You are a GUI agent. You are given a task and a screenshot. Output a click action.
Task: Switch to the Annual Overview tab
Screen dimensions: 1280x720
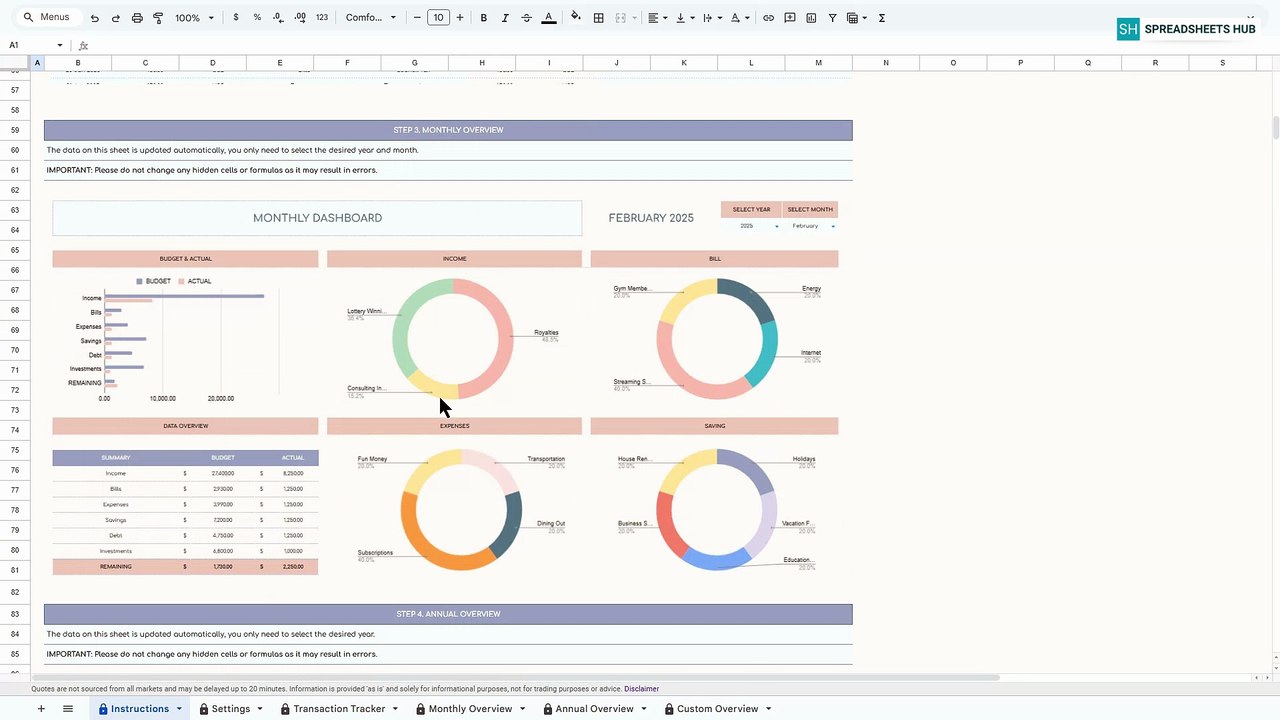pos(594,709)
